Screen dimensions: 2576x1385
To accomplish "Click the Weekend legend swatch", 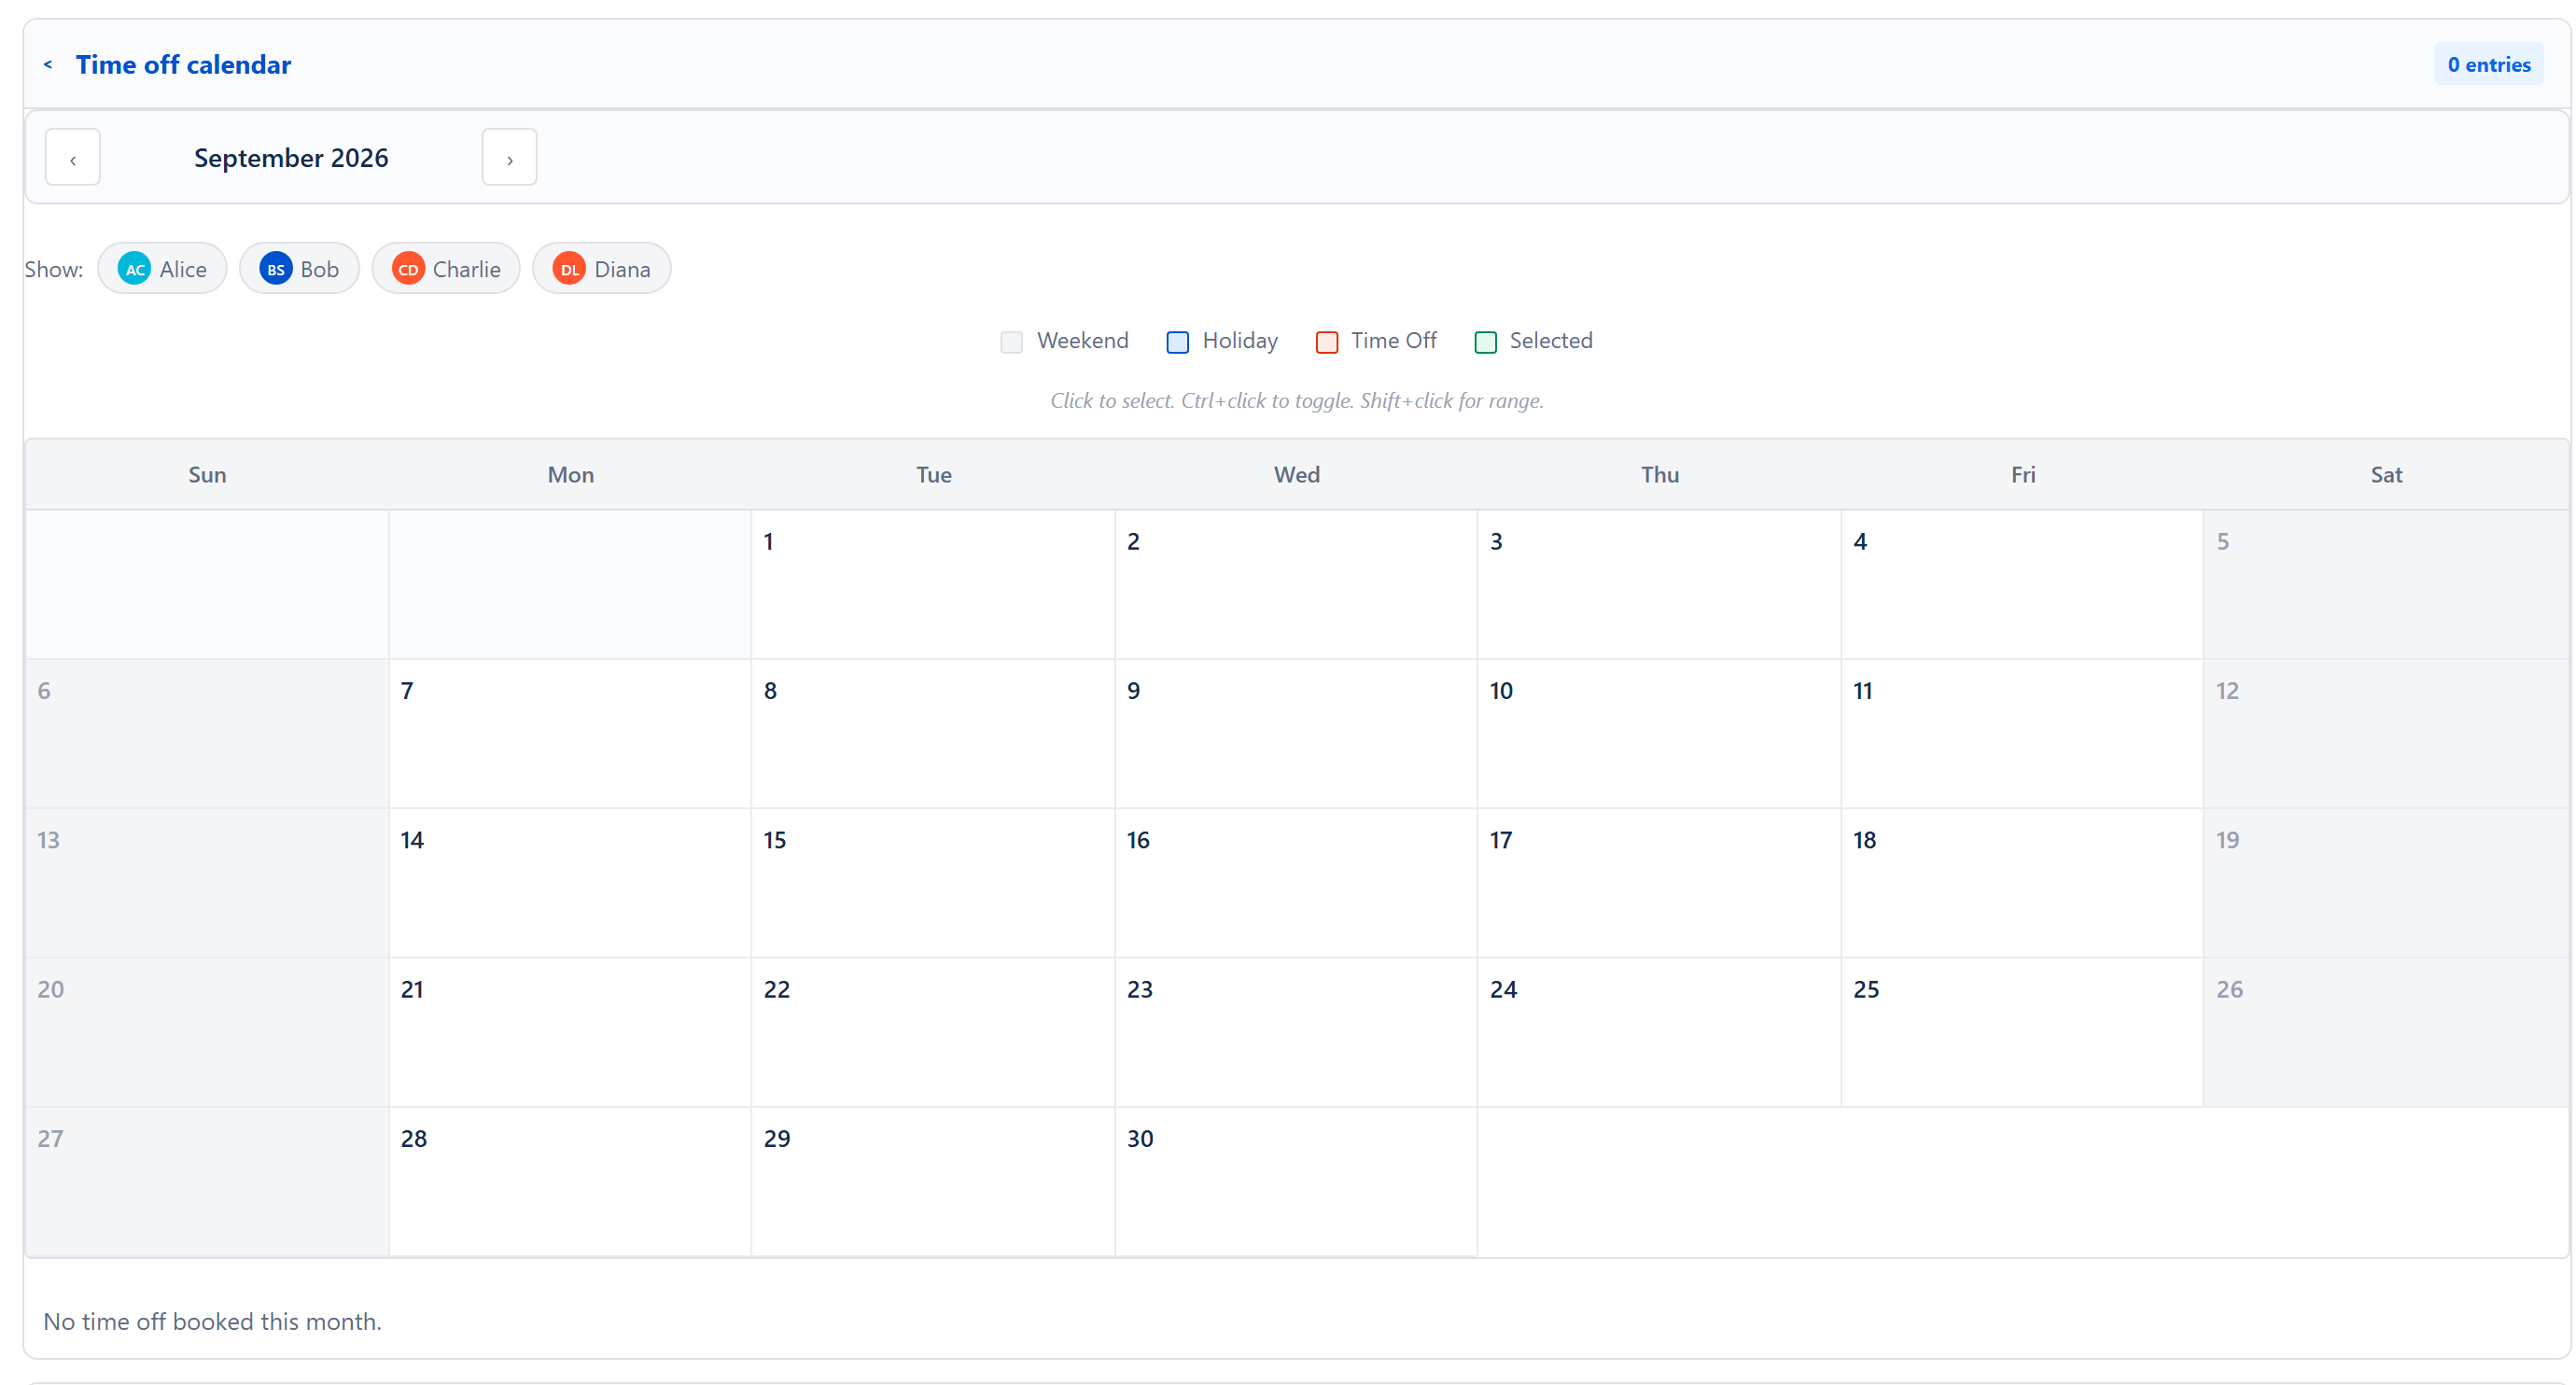I will pyautogui.click(x=1012, y=342).
